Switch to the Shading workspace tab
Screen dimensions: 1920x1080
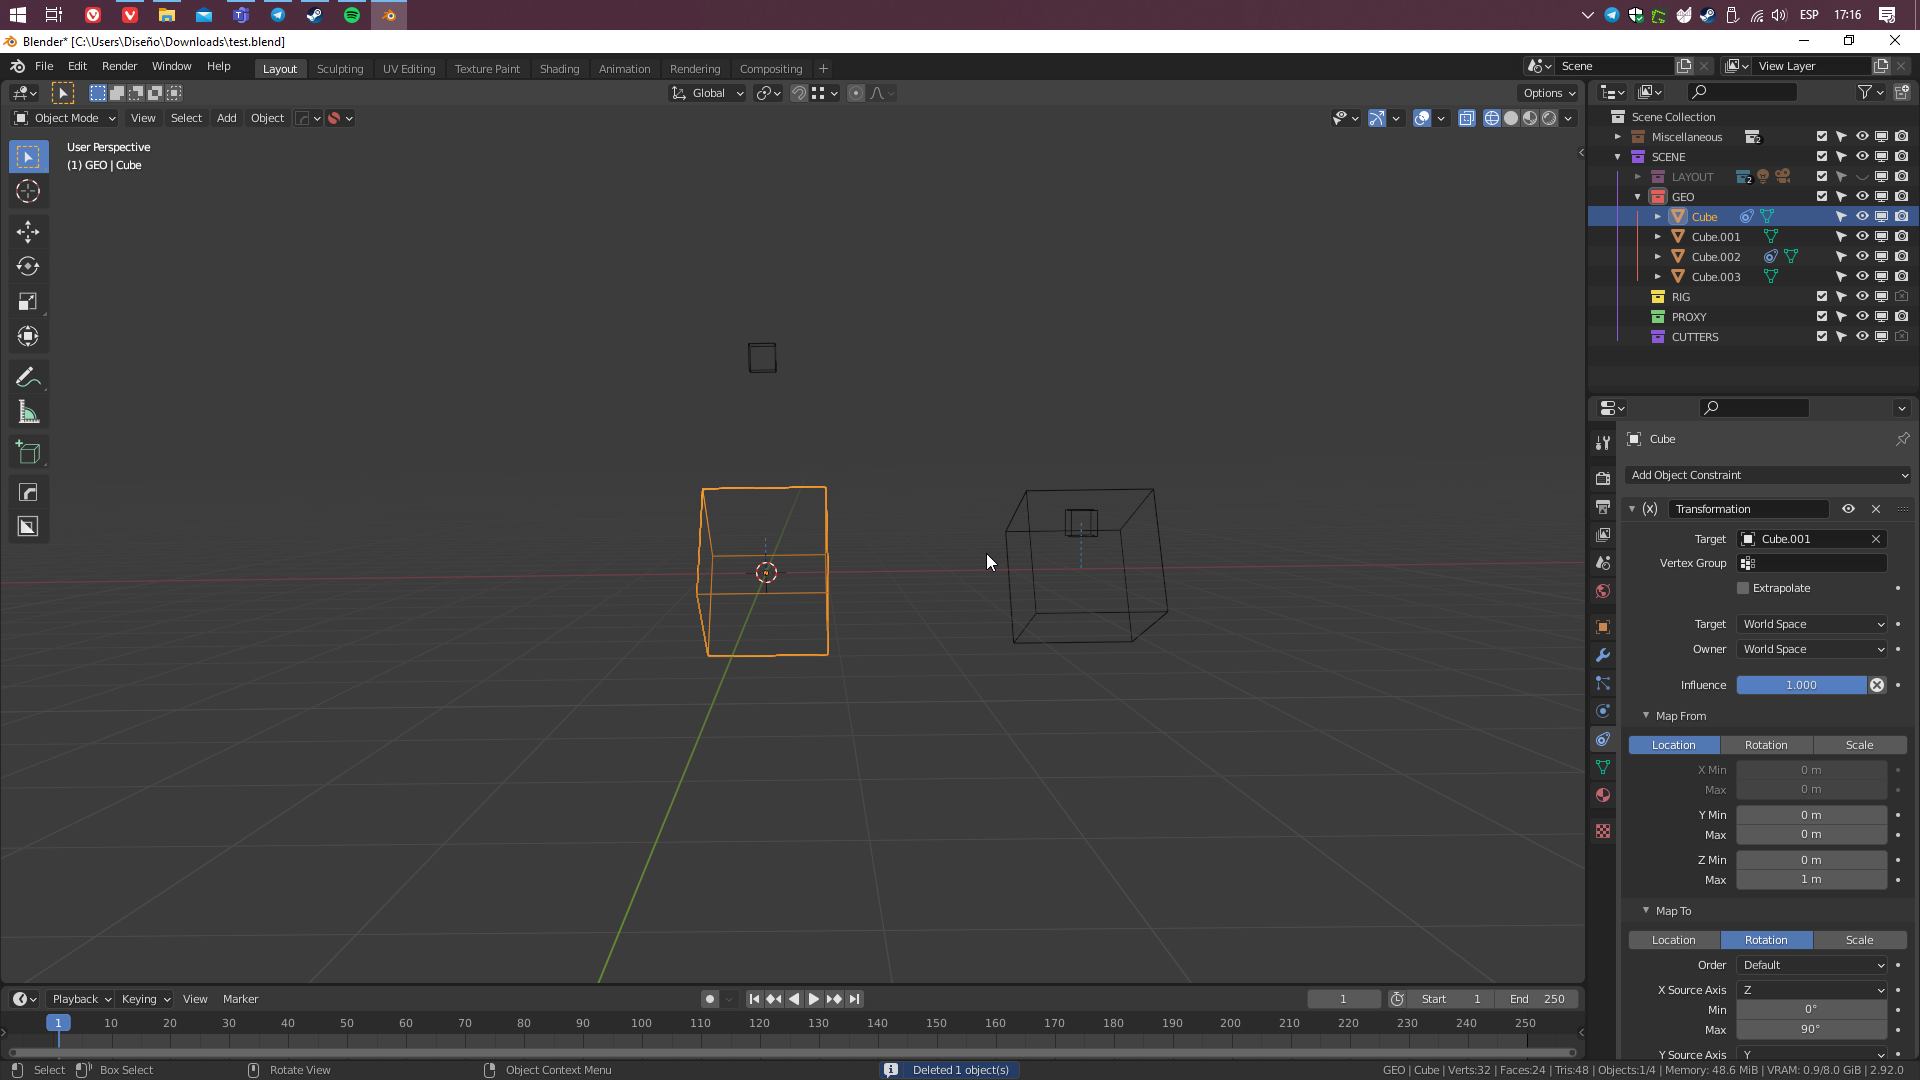click(559, 69)
